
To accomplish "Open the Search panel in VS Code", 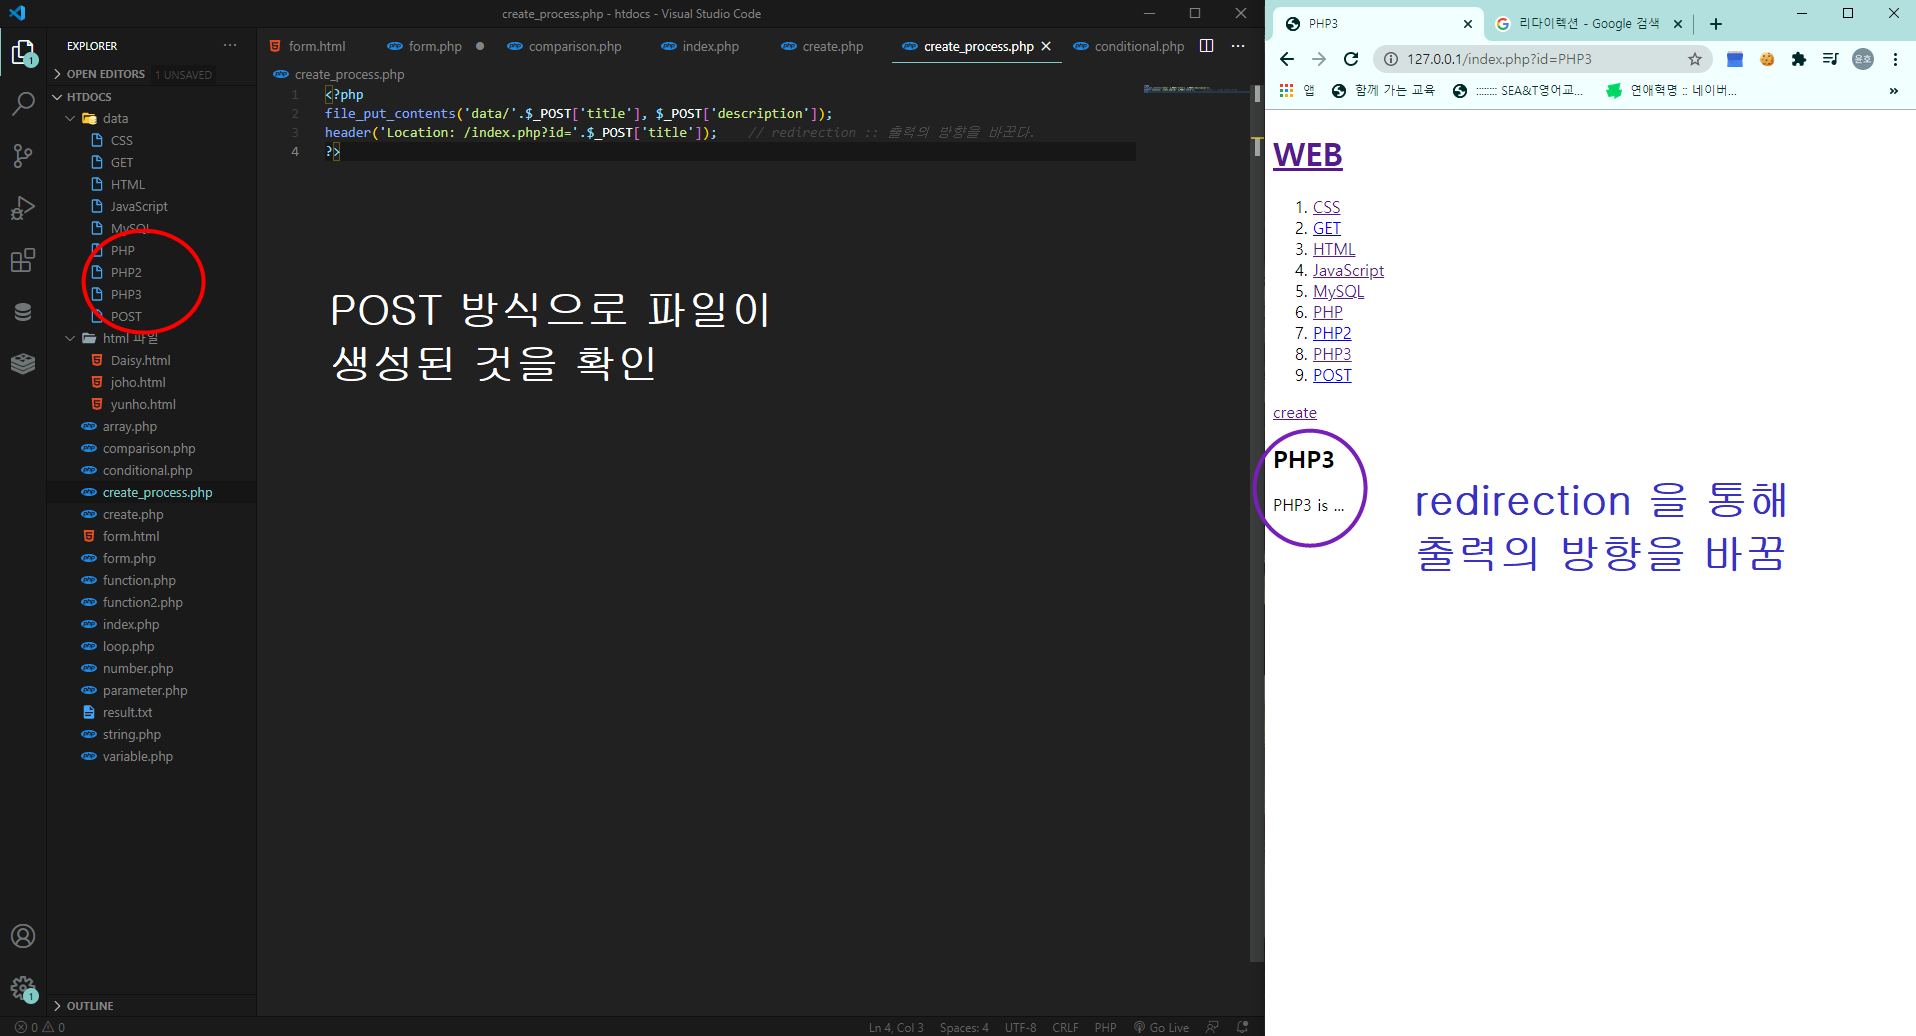I will [x=23, y=104].
